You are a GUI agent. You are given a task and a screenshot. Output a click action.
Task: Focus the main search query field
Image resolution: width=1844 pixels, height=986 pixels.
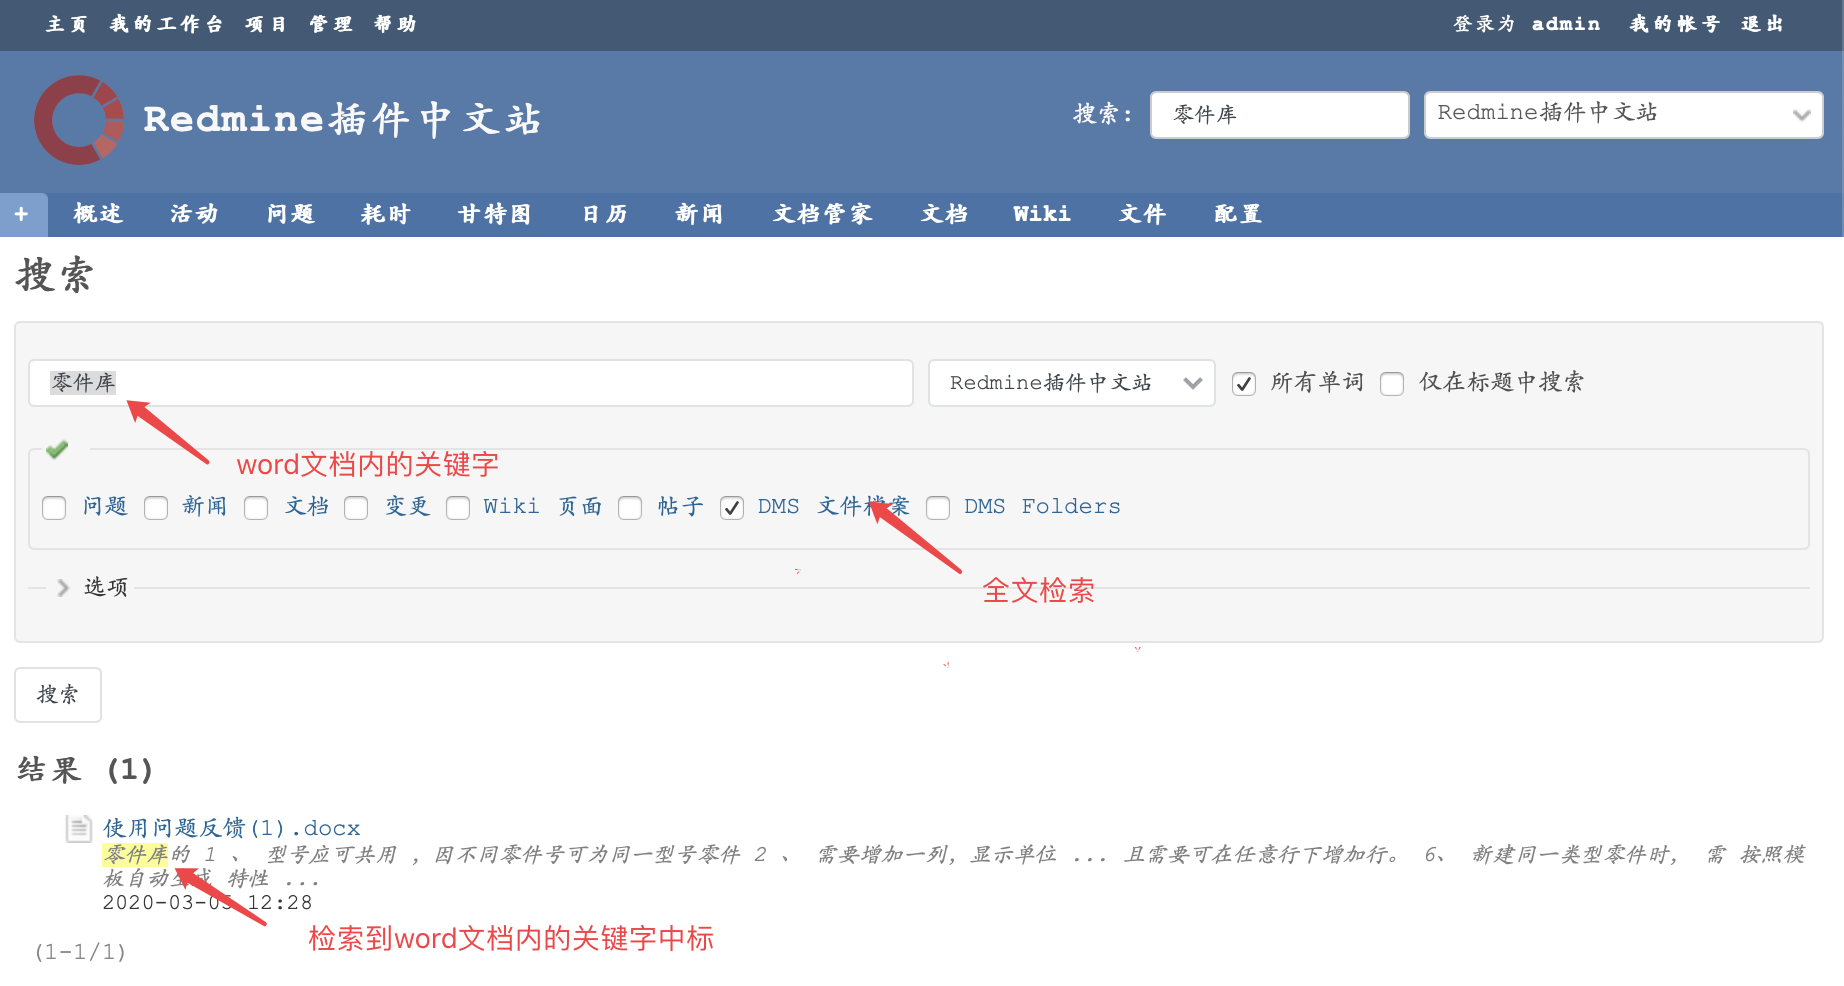[471, 383]
